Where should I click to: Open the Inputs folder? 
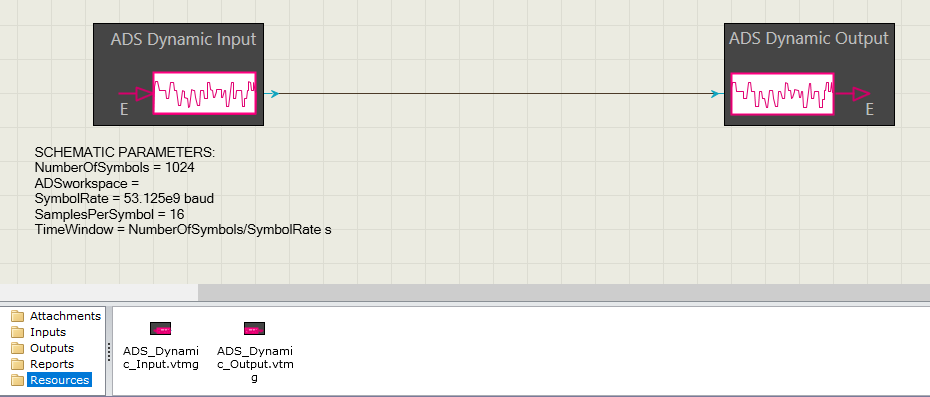48,332
